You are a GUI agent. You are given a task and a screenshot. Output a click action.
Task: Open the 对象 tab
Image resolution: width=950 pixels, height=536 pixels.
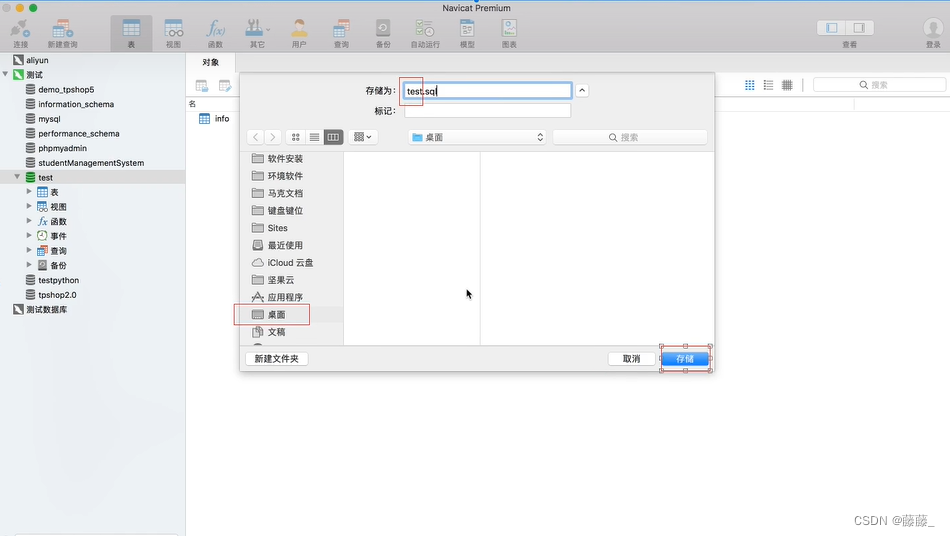tap(210, 62)
